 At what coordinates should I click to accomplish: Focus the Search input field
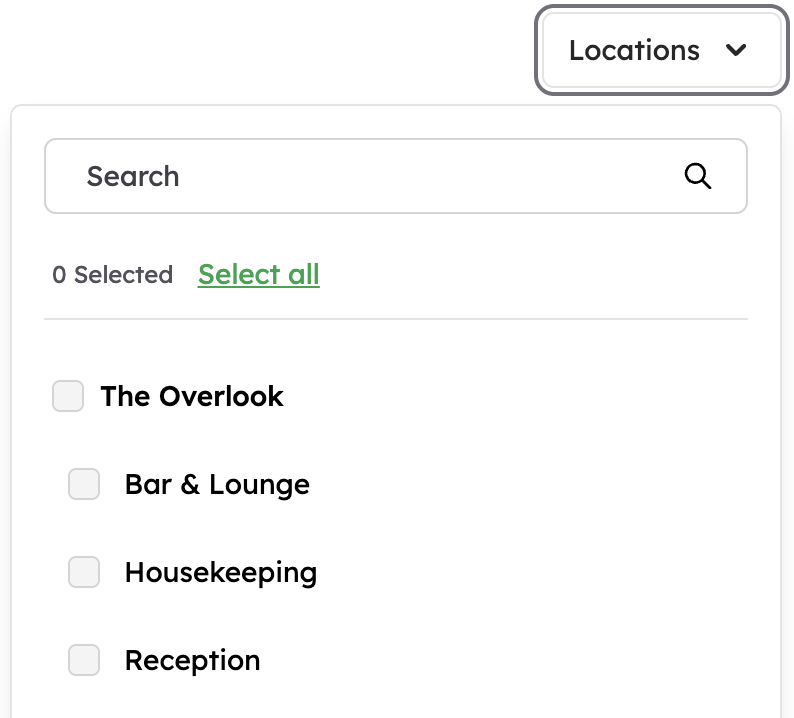point(396,176)
